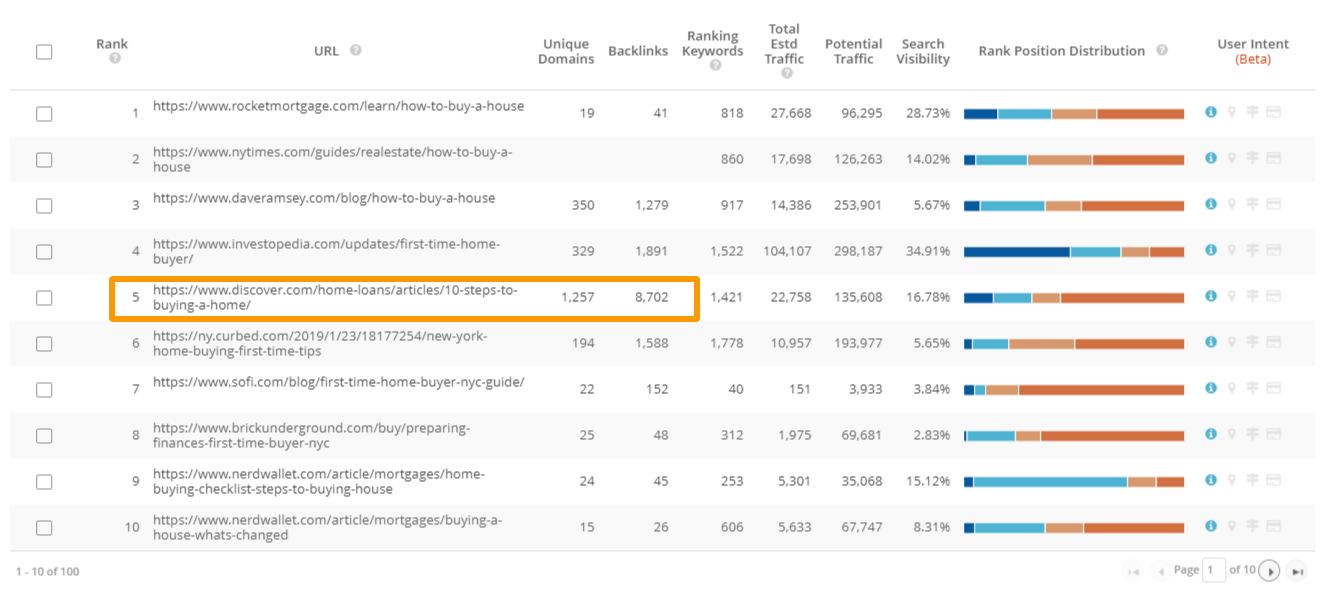Viewport: 1322px width, 599px height.
Task: Open the help icon beside the URL header
Action: pos(355,51)
